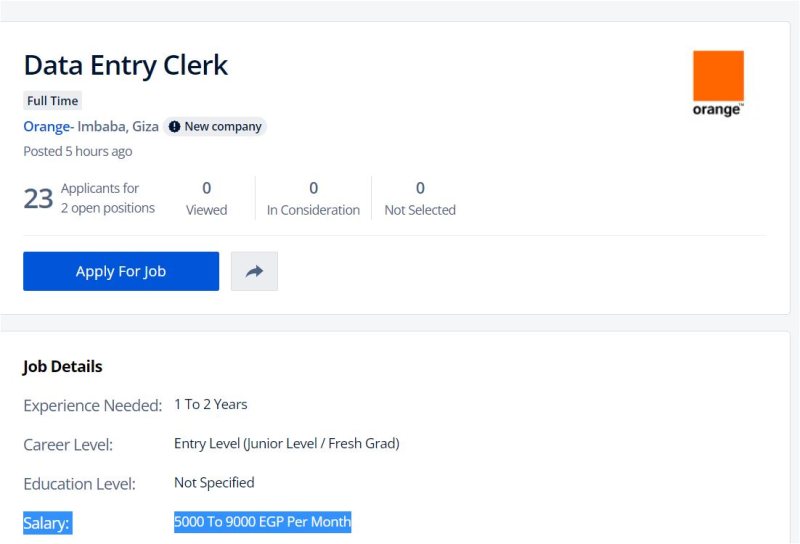
Task: Click the Imbaba, Giza location text
Action: pyautogui.click(x=118, y=127)
